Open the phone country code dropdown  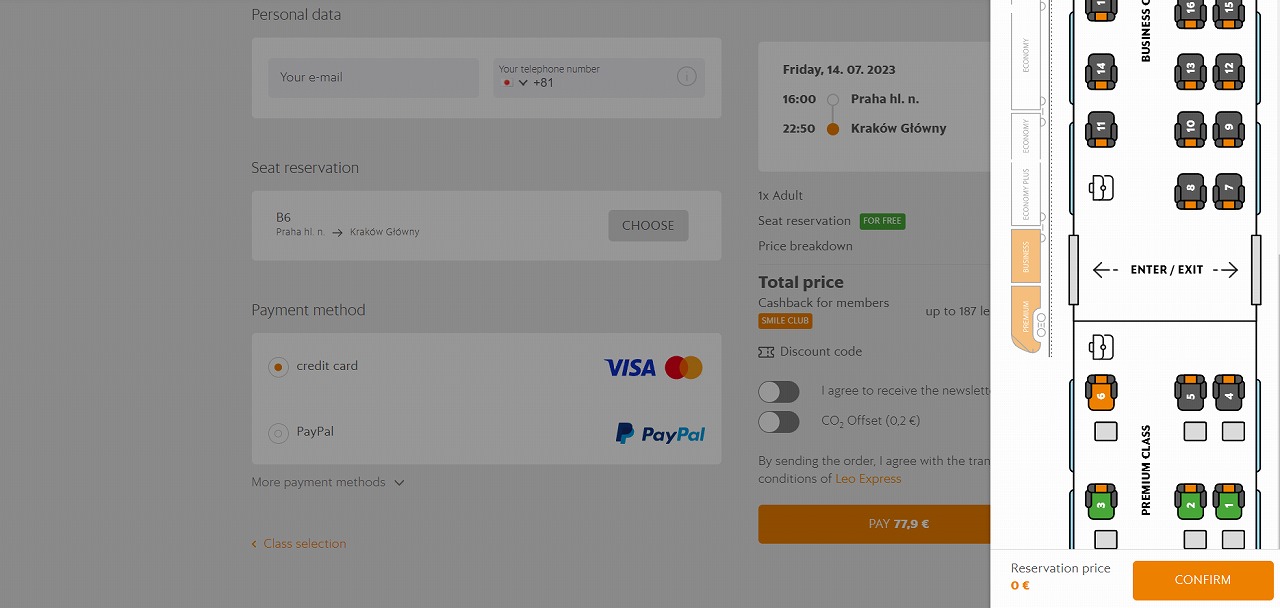point(514,83)
